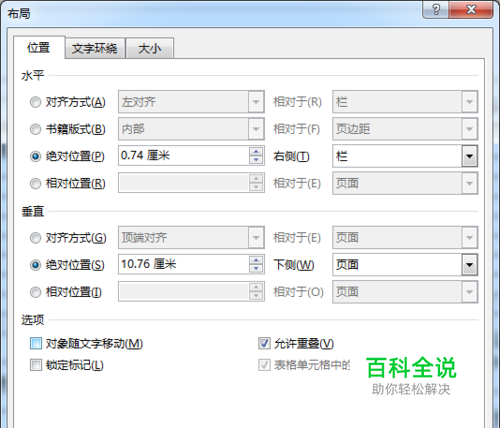
Task: Select vertical 对齐方式(G) radio button
Action: (35, 238)
